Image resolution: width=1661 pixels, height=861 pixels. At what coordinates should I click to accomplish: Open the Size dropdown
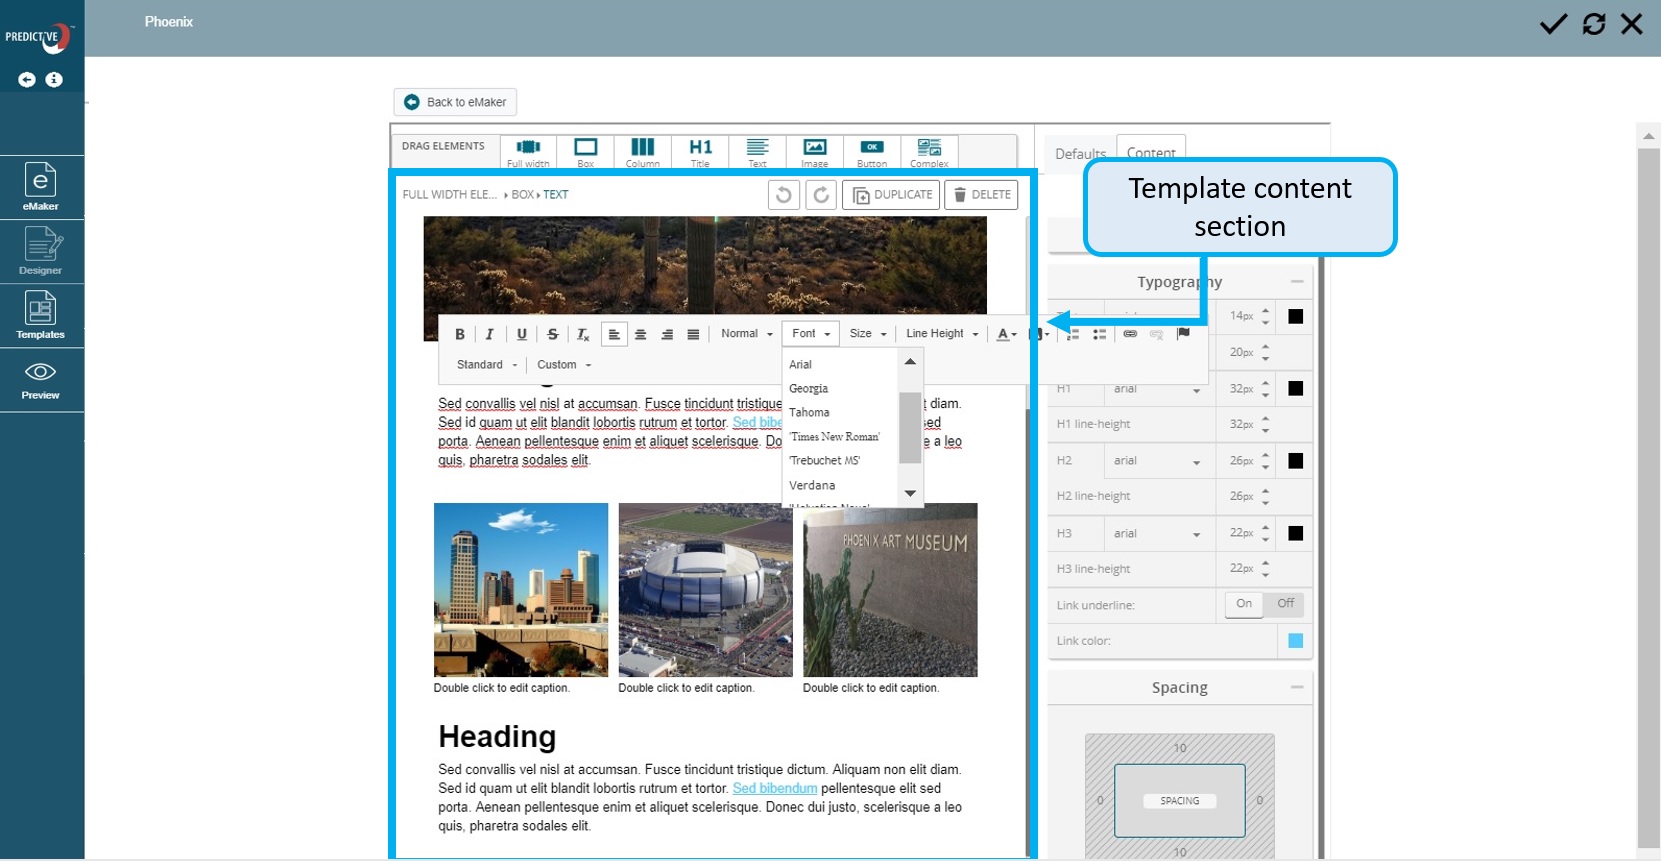(x=867, y=334)
